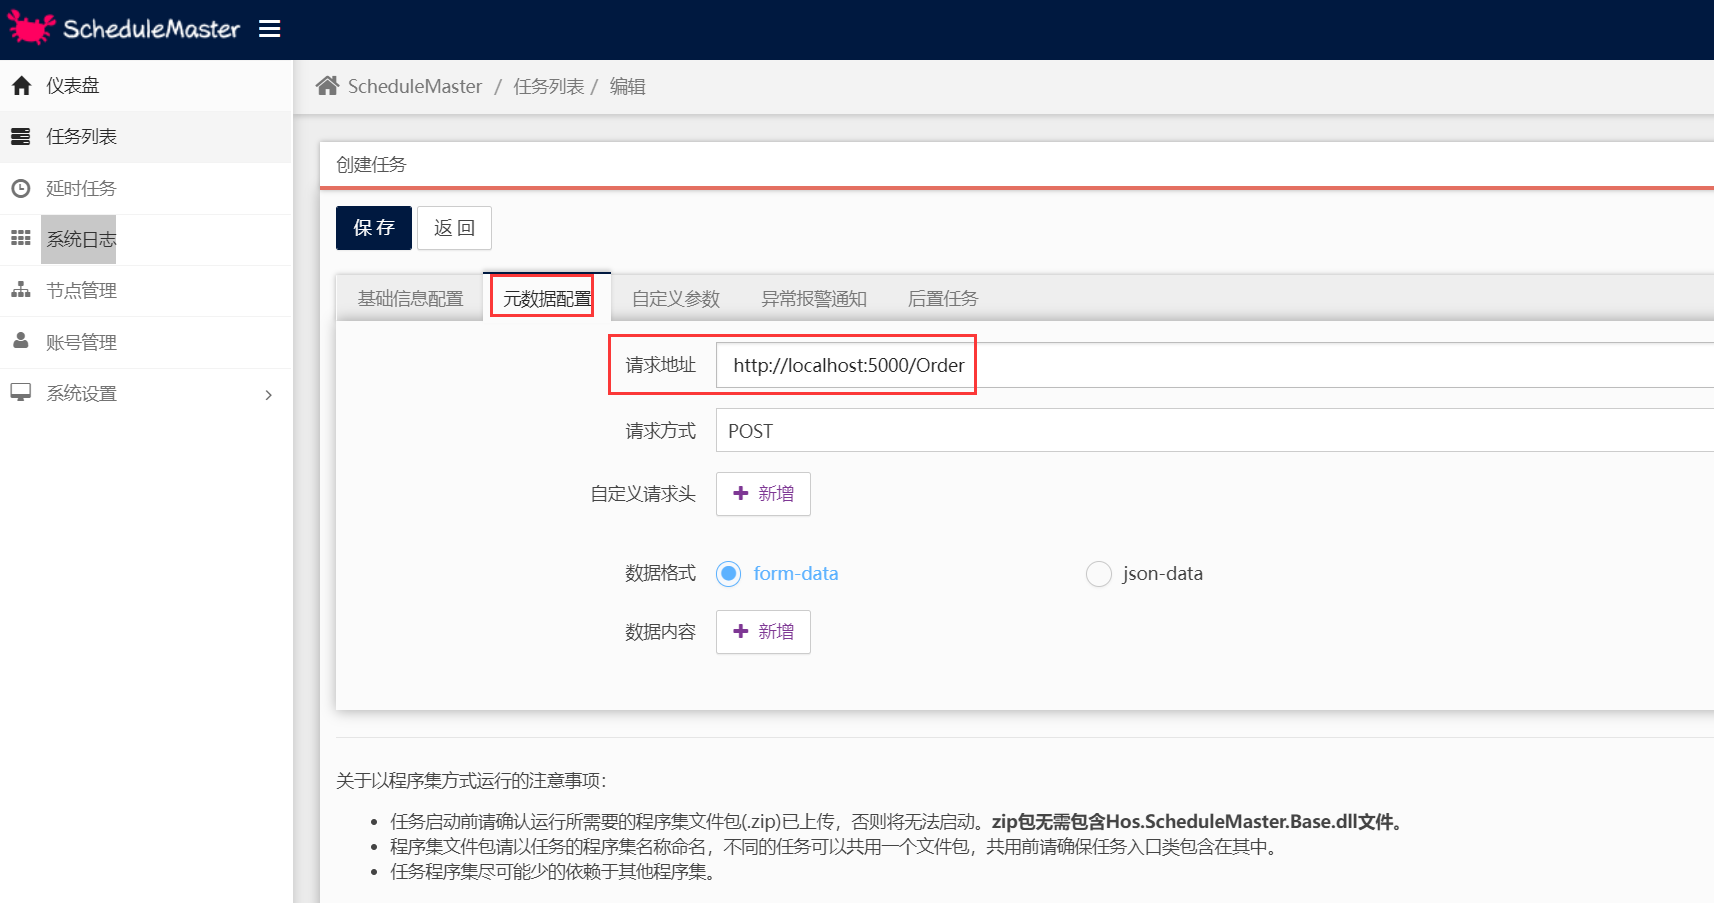Open the 请求方式 POST dropdown
The image size is (1714, 903).
pyautogui.click(x=1215, y=430)
